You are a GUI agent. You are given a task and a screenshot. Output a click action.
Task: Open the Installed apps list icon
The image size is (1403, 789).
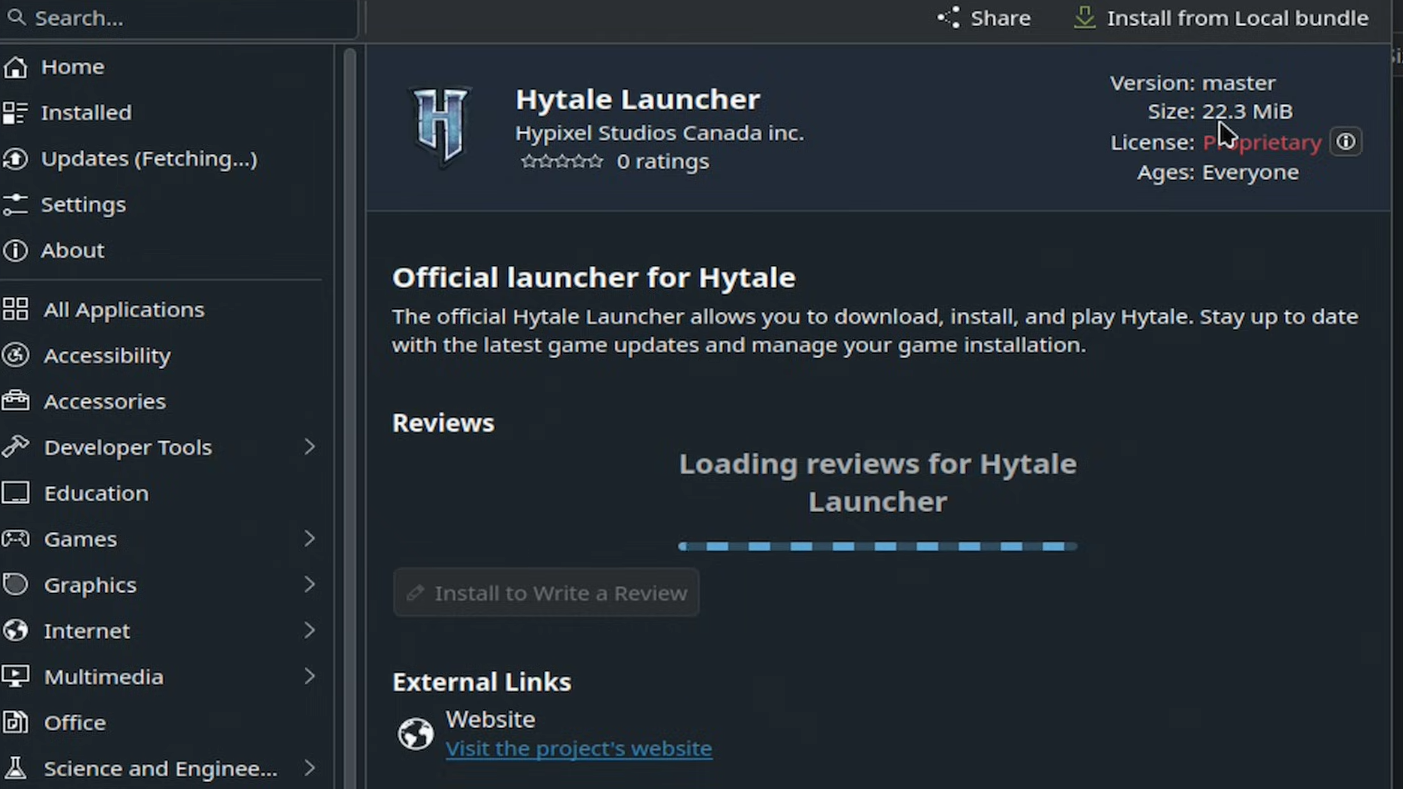click(x=15, y=113)
